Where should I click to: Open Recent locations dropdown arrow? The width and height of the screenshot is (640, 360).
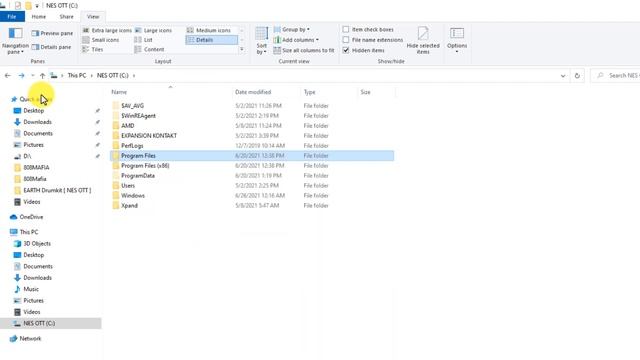[33, 76]
